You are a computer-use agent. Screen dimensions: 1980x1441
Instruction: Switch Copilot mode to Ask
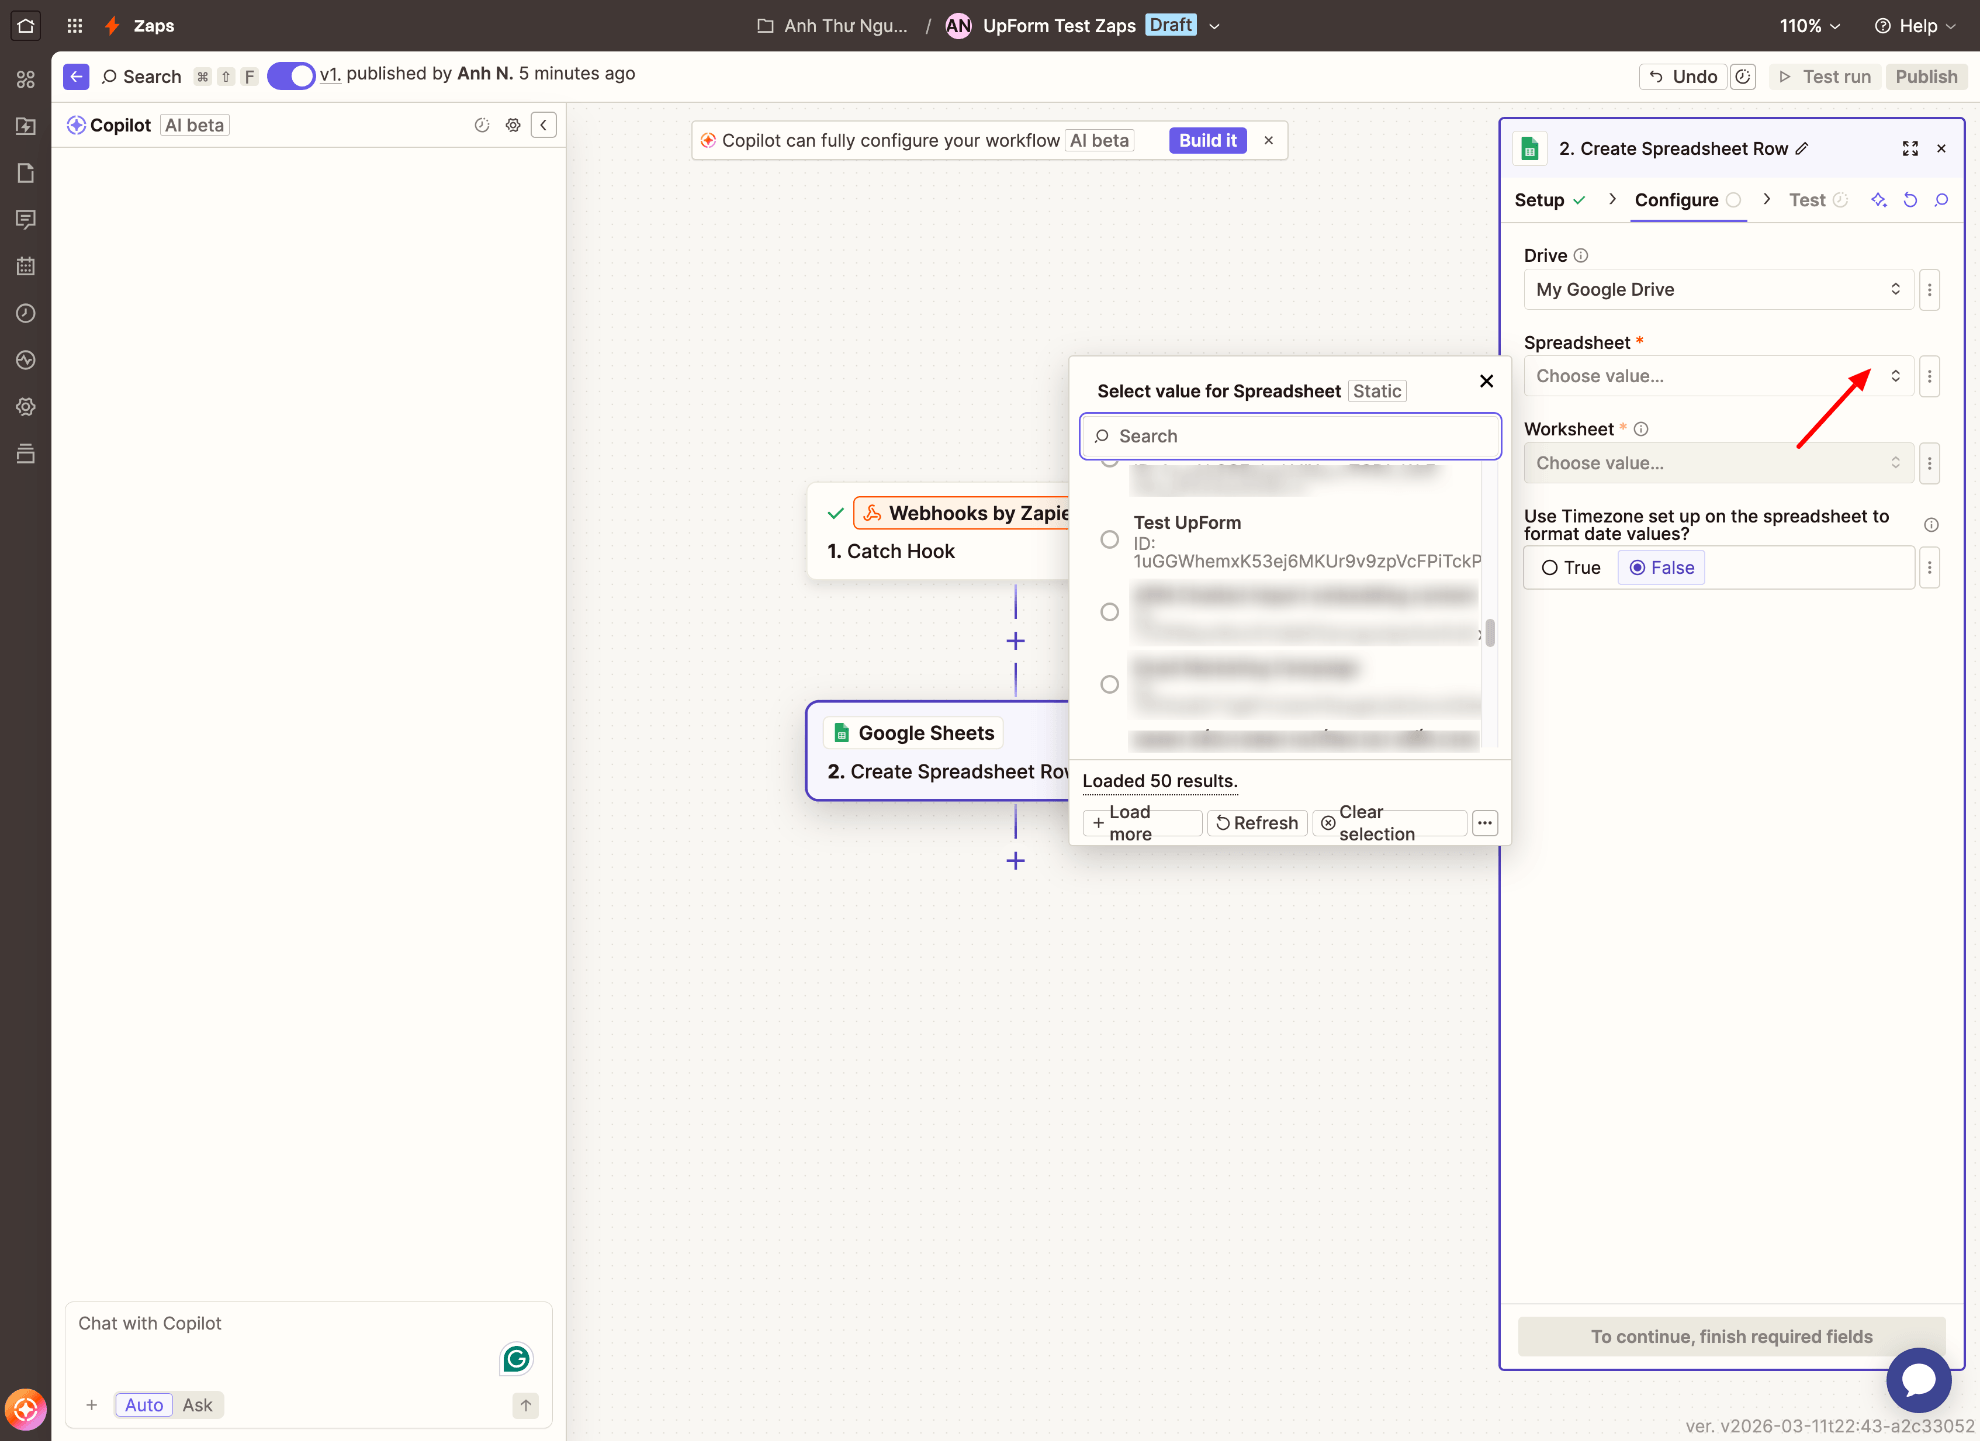[x=198, y=1405]
